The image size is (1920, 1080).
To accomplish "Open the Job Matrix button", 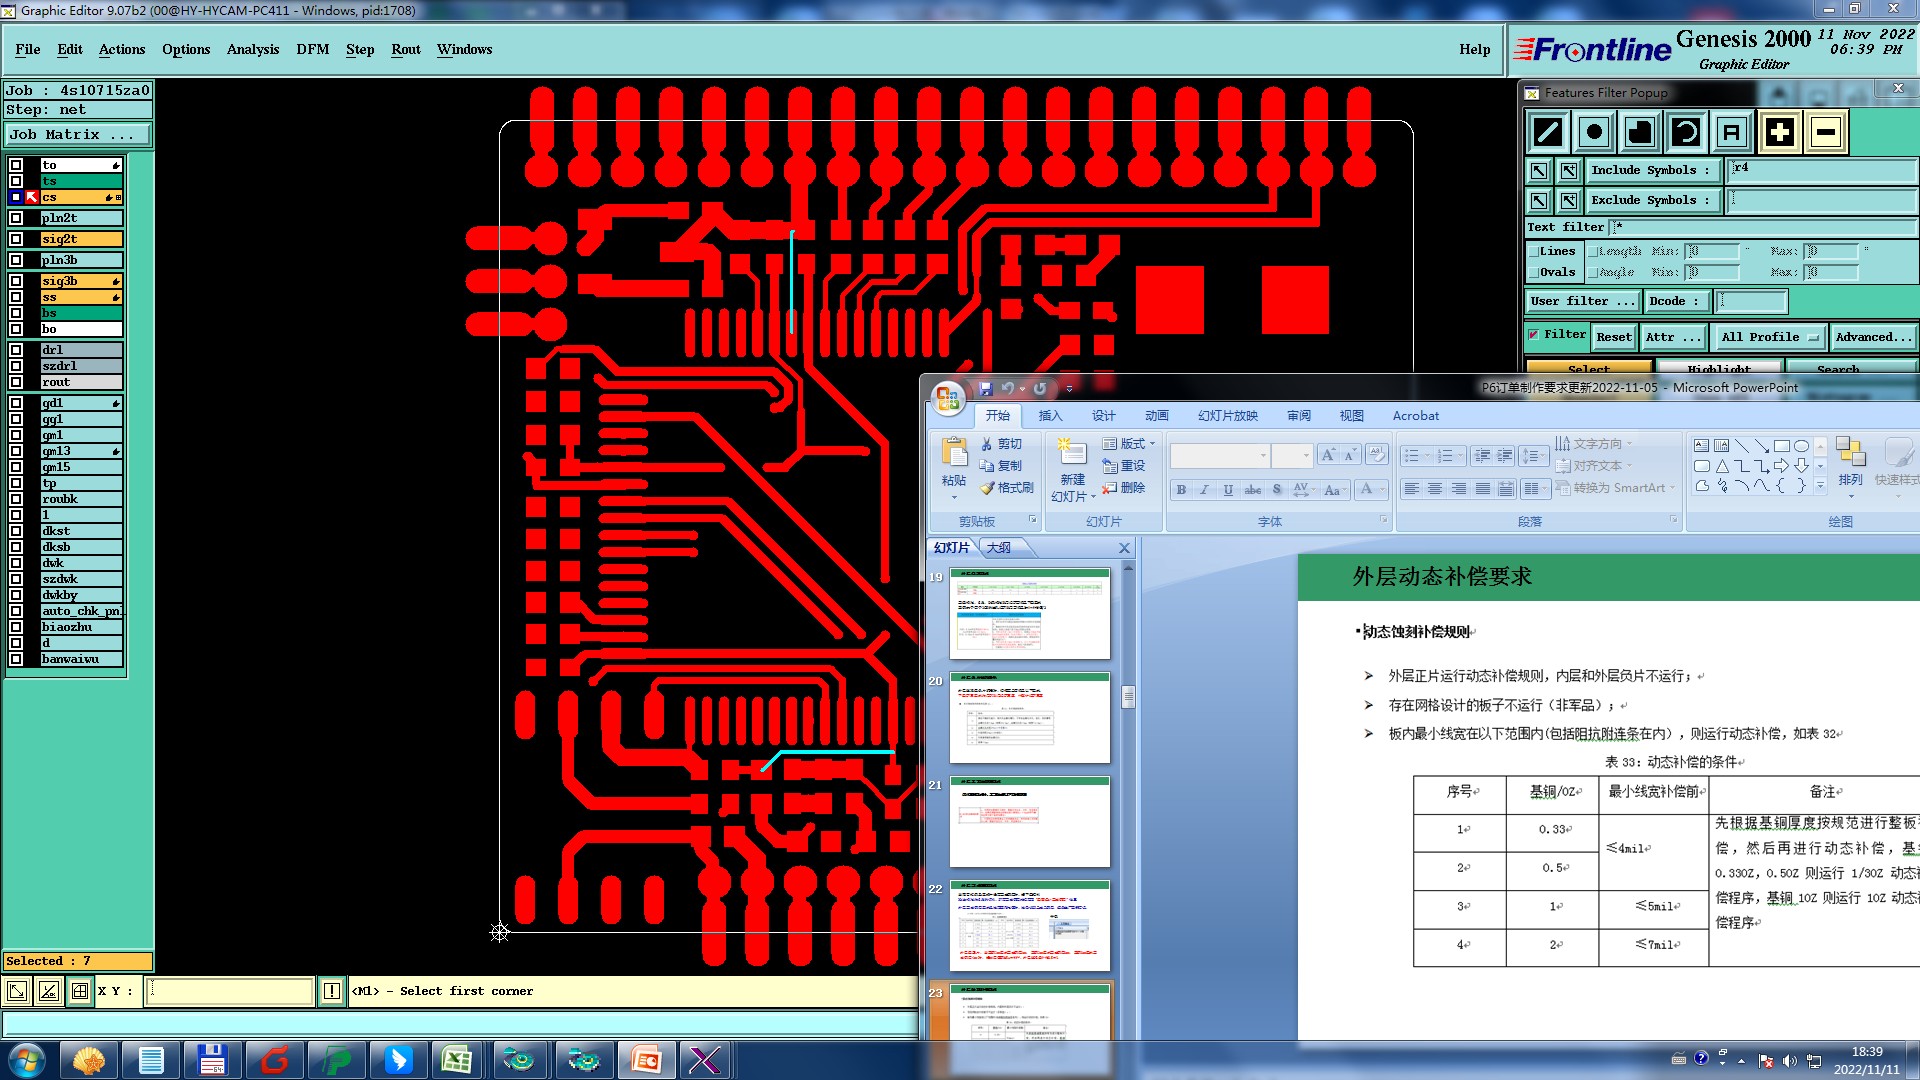I will click(78, 135).
